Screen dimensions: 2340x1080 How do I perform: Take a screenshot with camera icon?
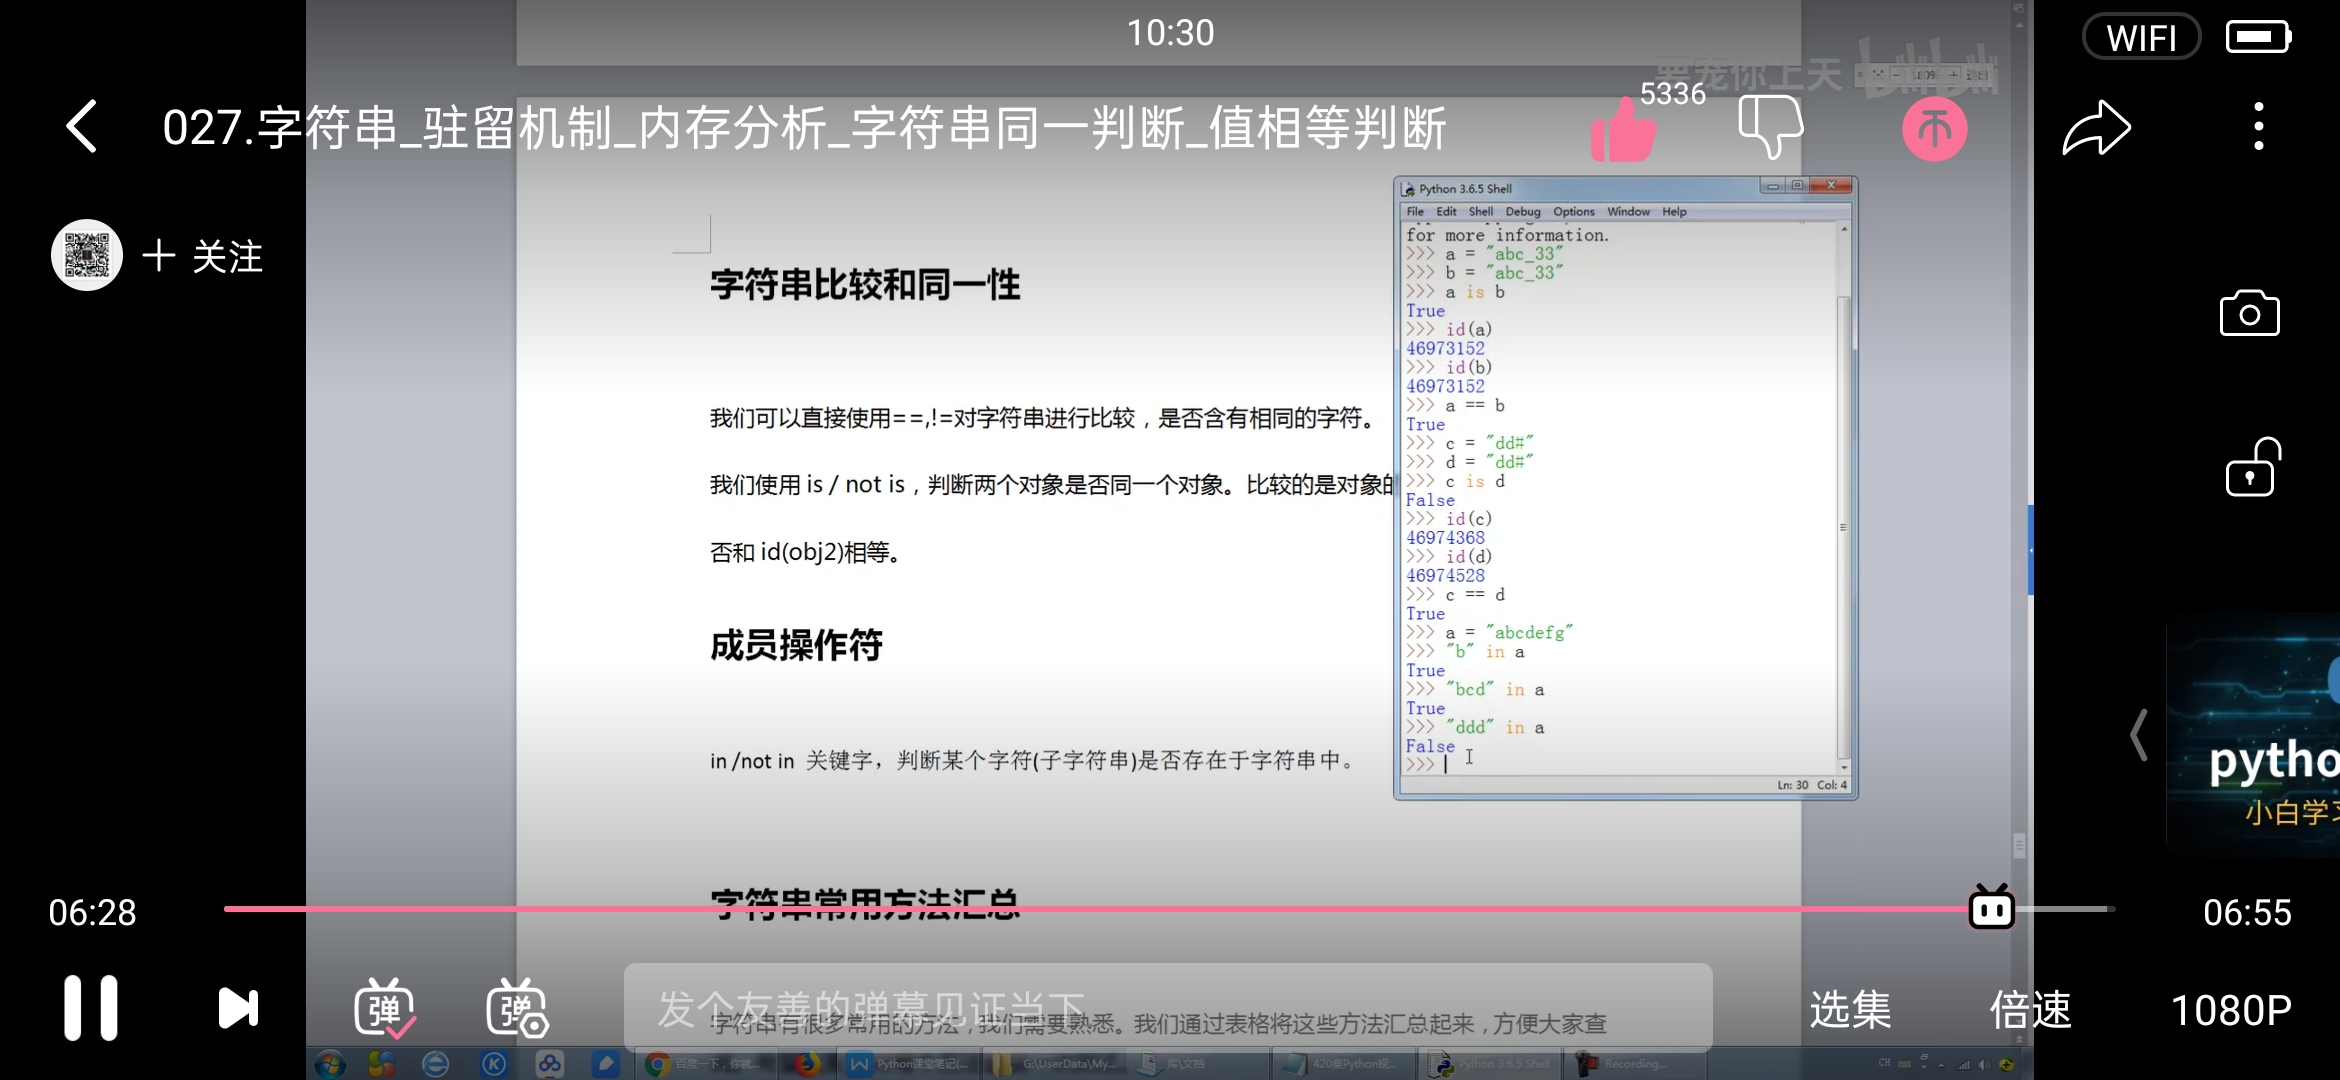[x=2249, y=314]
